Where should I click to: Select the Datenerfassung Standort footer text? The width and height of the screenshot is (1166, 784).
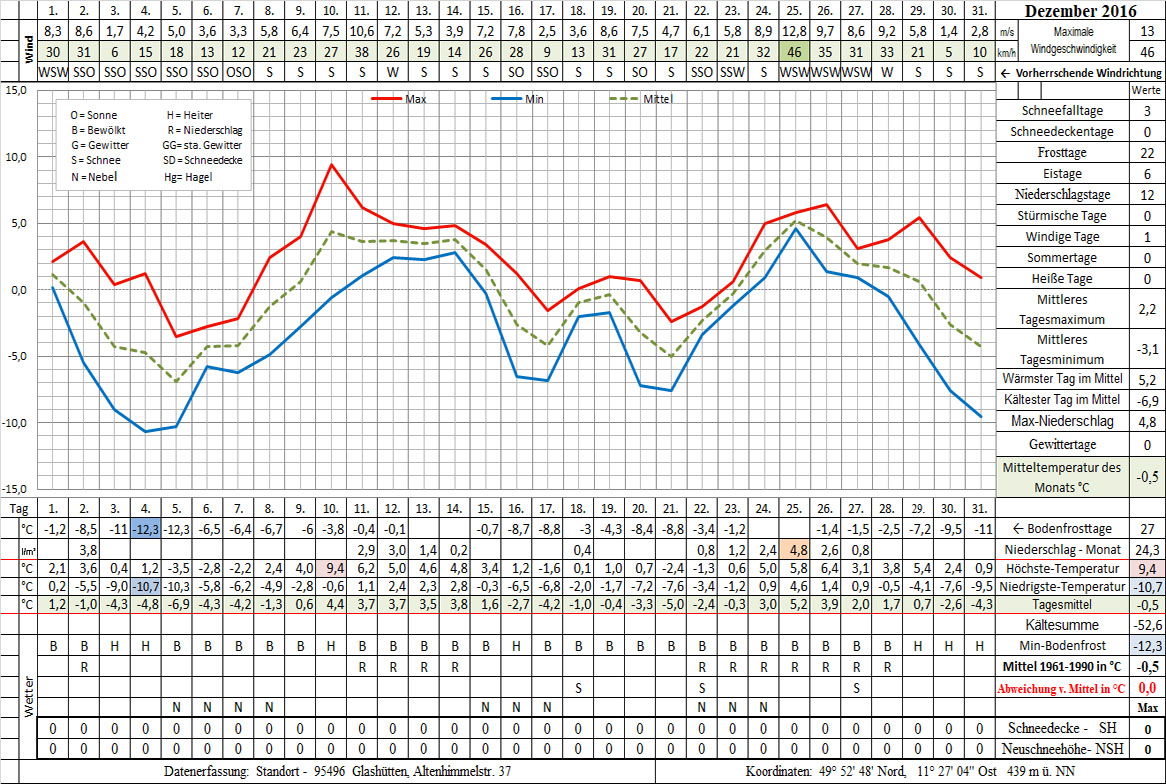pyautogui.click(x=337, y=771)
